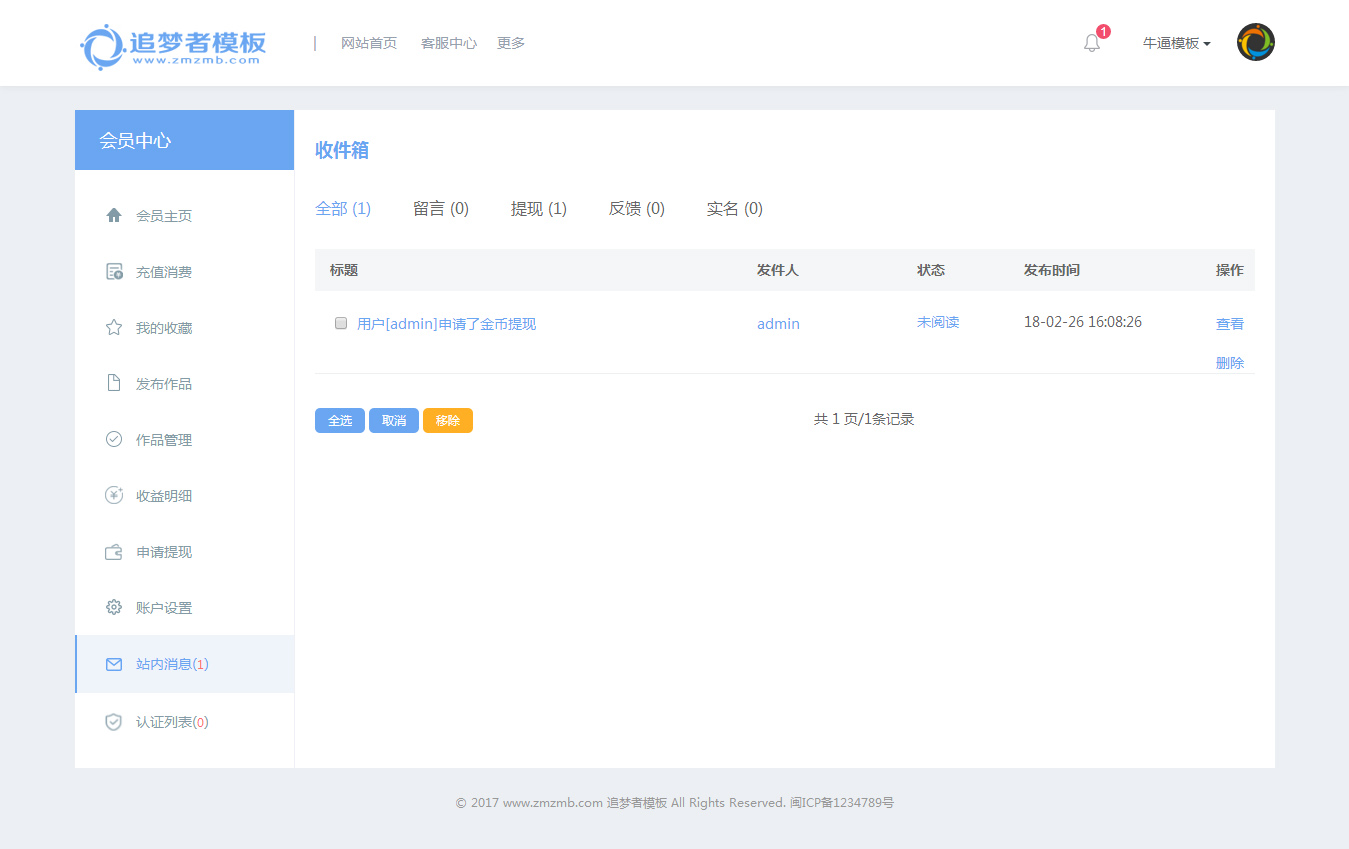1349x849 pixels.
Task: Tick the checkbox for the admin withdrawal message
Action: [341, 323]
